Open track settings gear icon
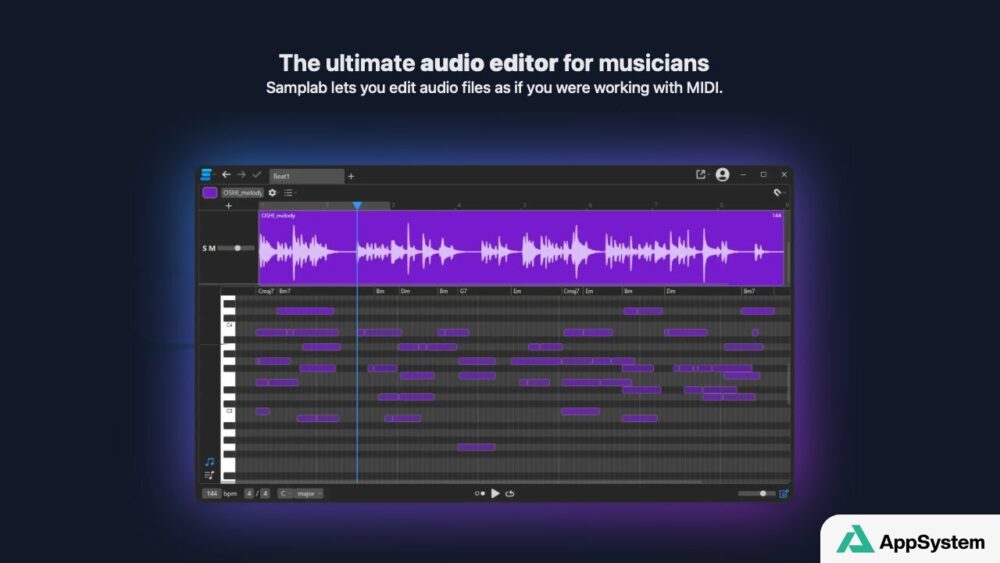This screenshot has height=563, width=1000. click(272, 193)
